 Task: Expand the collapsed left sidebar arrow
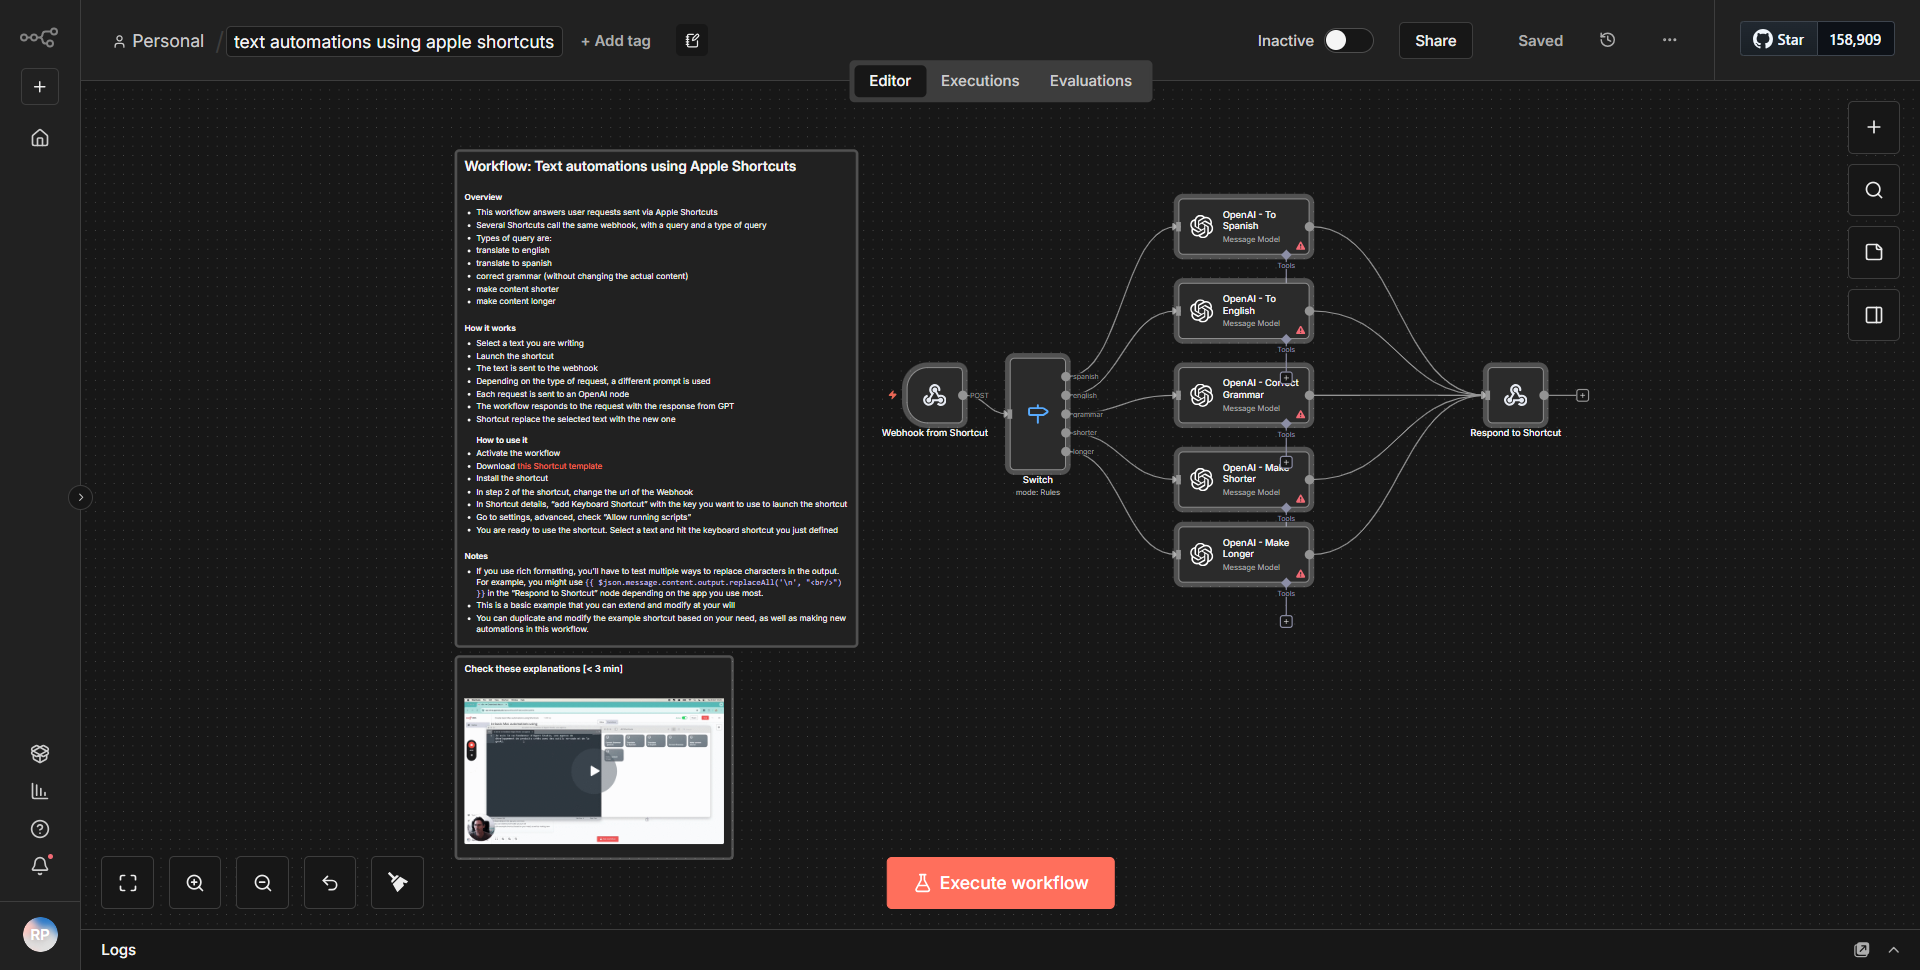coord(81,497)
